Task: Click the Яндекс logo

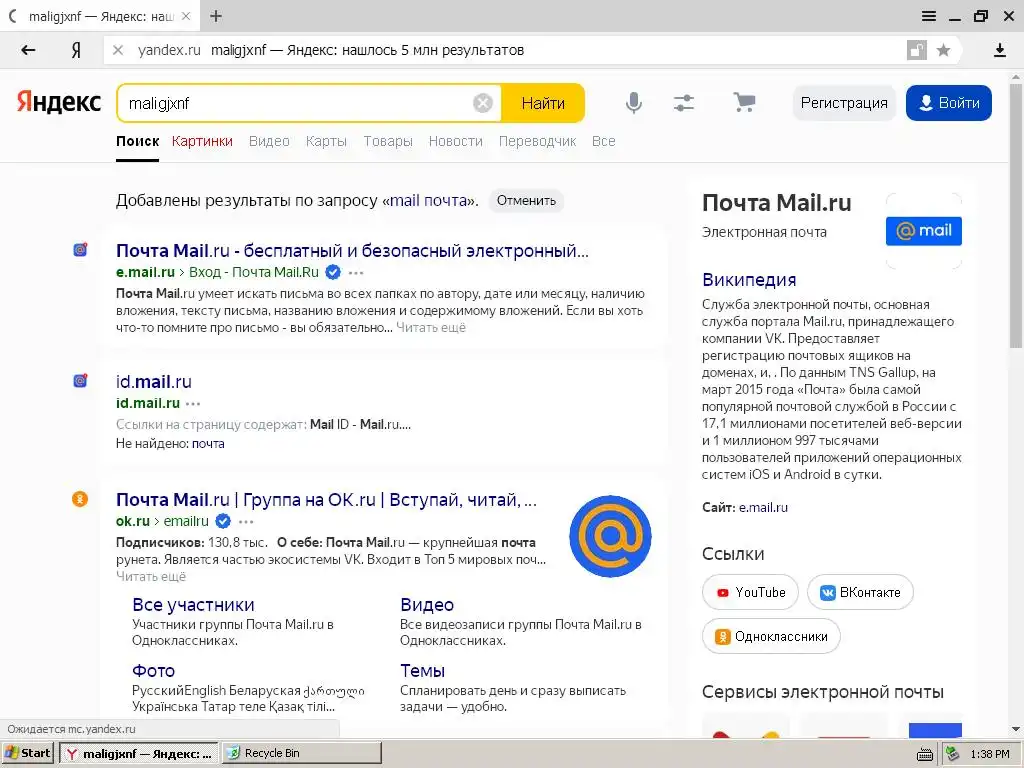Action: [x=59, y=103]
